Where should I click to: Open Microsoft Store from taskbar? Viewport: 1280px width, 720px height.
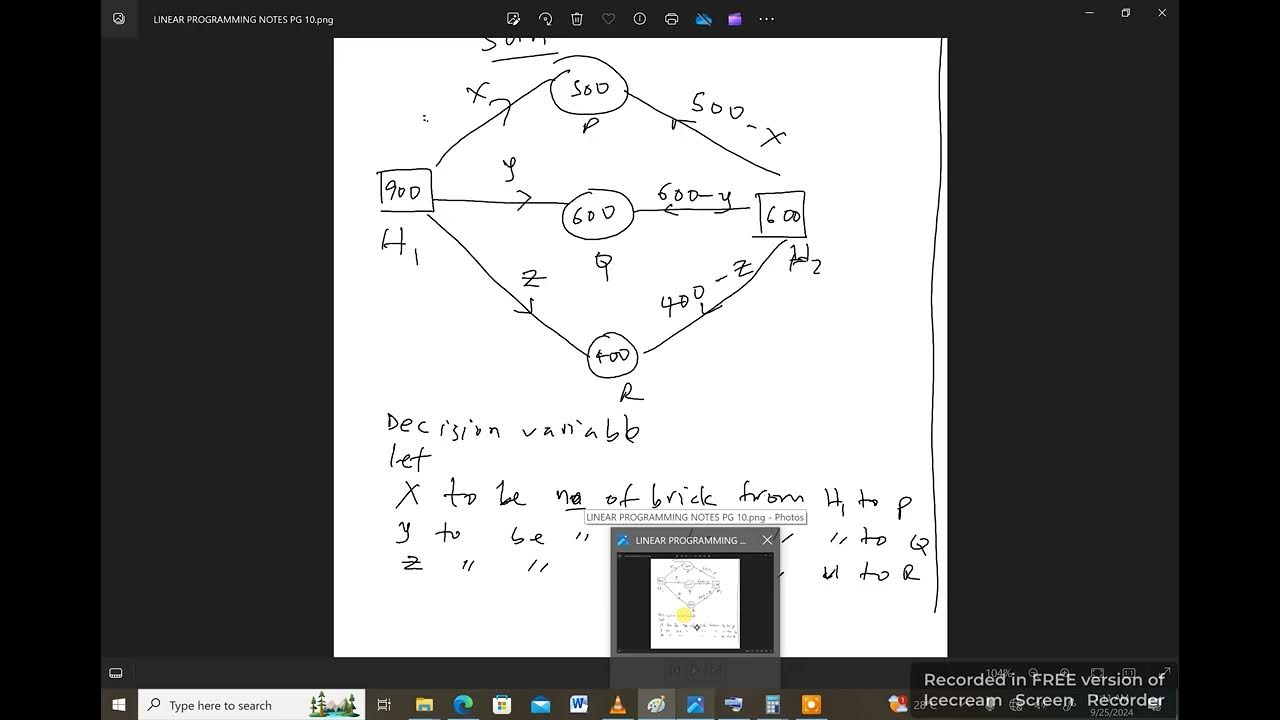502,705
